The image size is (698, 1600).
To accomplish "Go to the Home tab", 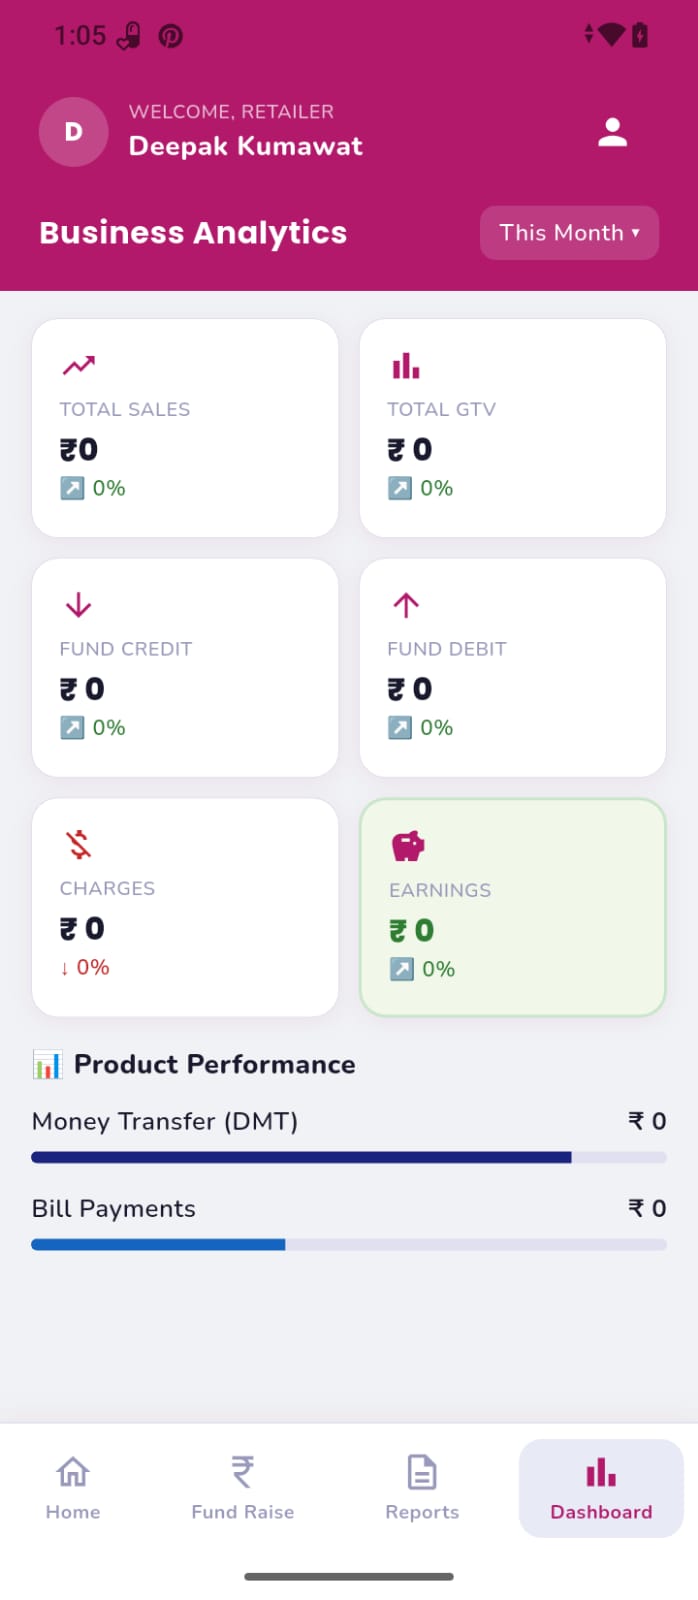I will coord(73,1488).
